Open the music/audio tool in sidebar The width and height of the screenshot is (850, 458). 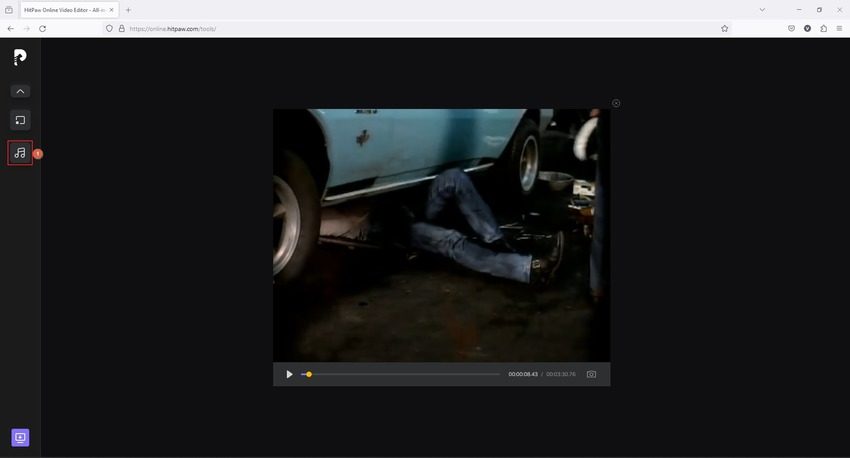coord(20,153)
